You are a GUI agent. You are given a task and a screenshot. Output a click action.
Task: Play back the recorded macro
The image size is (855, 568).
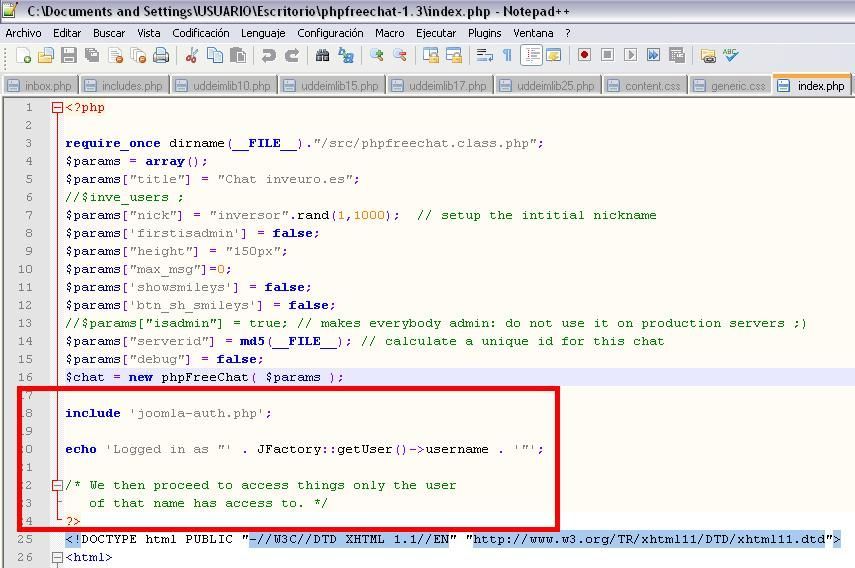[630, 55]
